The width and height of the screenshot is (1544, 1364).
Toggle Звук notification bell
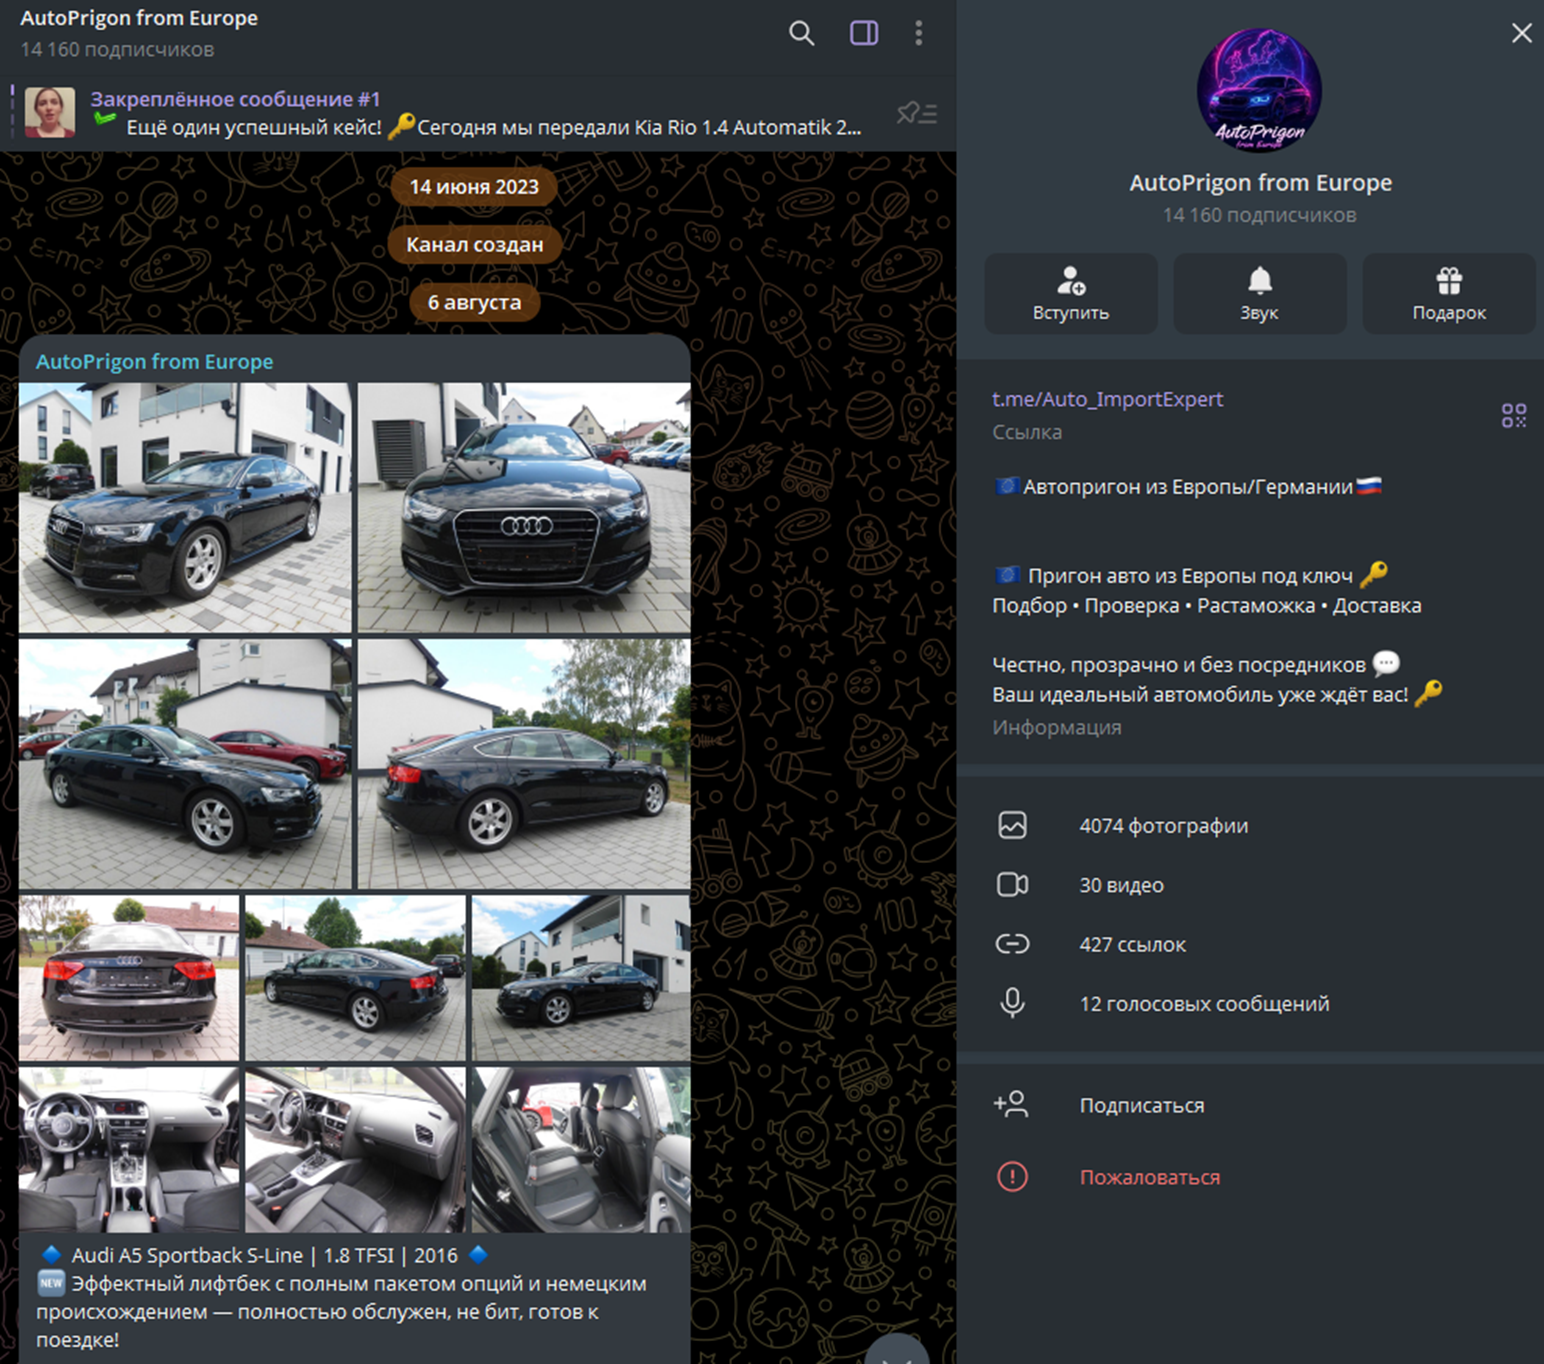pyautogui.click(x=1260, y=293)
